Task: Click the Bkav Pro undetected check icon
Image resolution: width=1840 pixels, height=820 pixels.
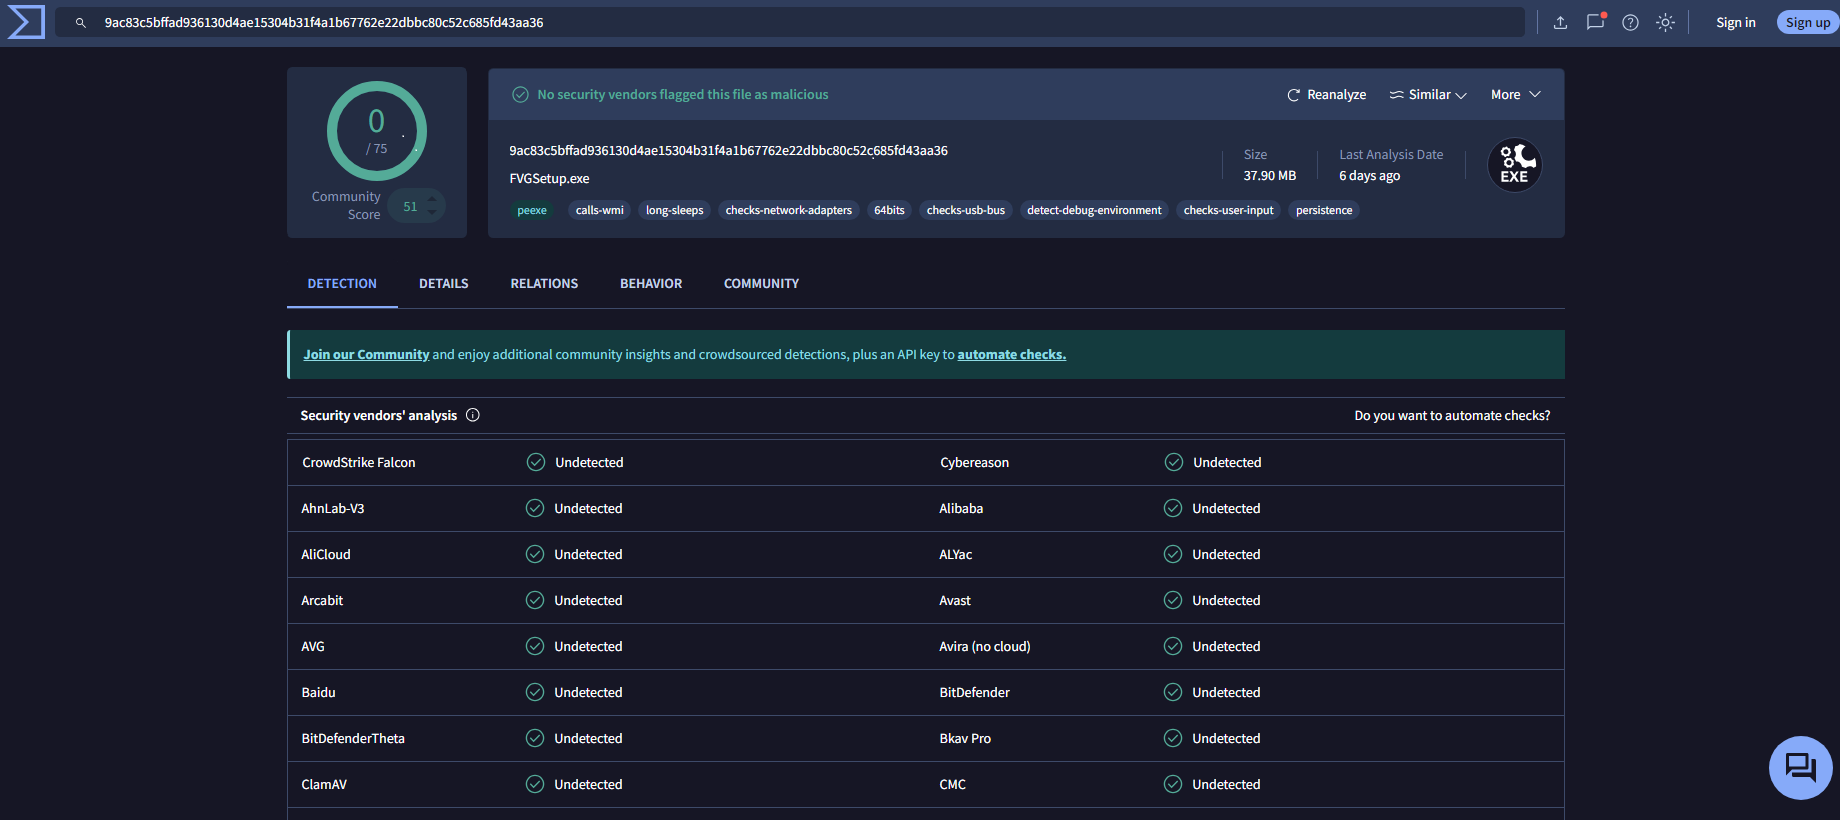Action: (x=1173, y=738)
